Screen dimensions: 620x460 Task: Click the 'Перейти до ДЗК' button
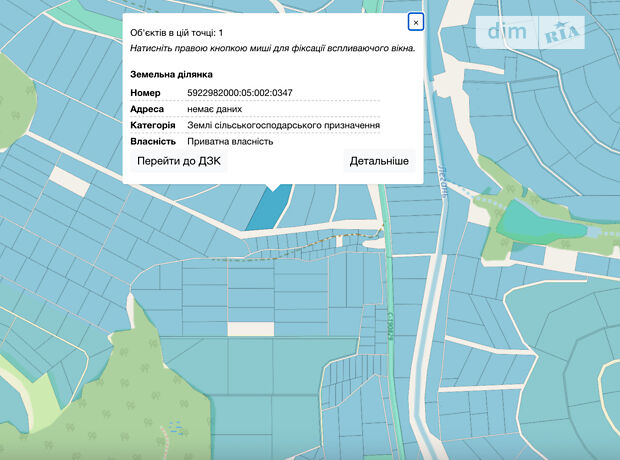(180, 160)
